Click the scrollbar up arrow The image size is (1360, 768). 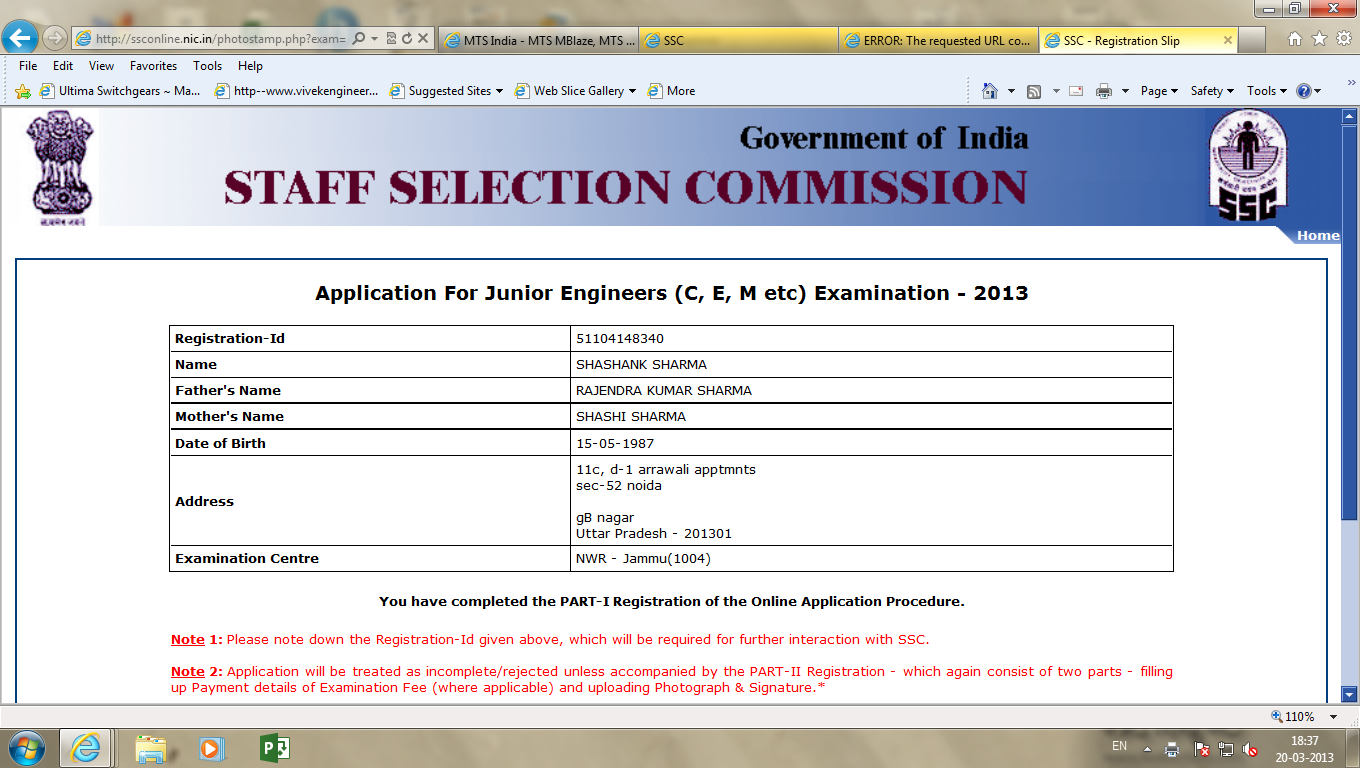pos(1349,116)
